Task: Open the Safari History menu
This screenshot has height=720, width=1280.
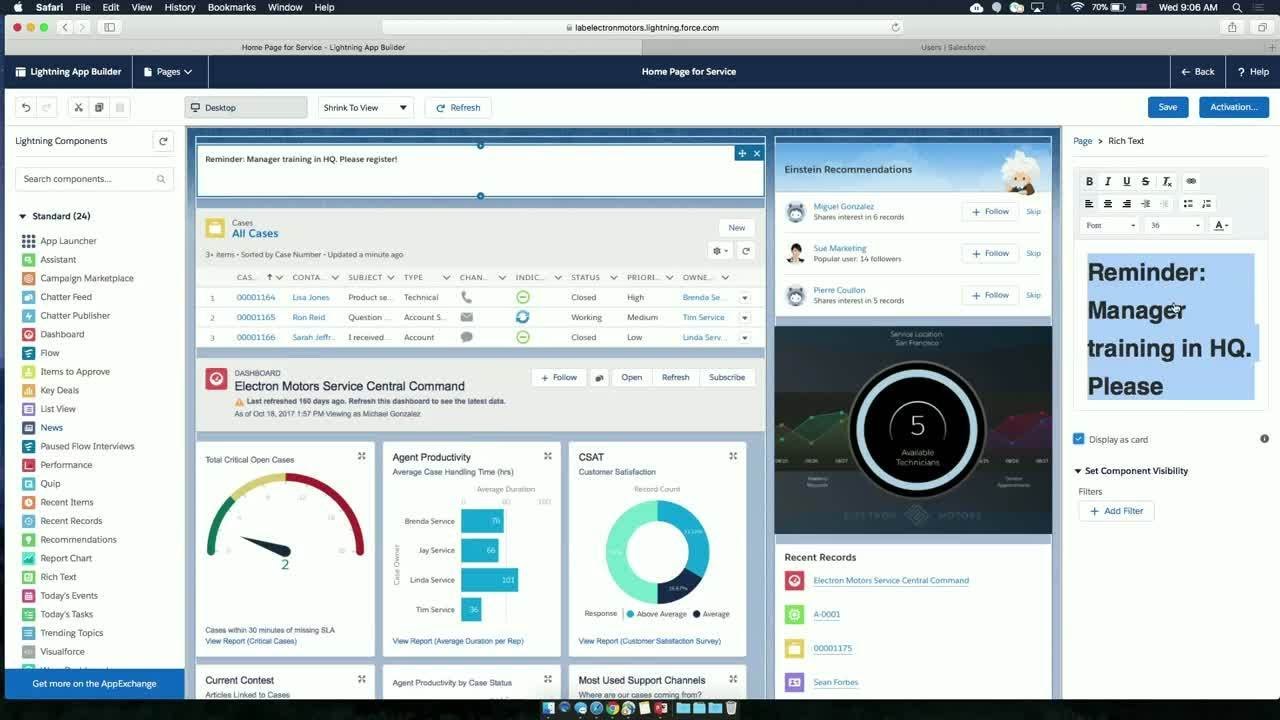Action: 180,7
